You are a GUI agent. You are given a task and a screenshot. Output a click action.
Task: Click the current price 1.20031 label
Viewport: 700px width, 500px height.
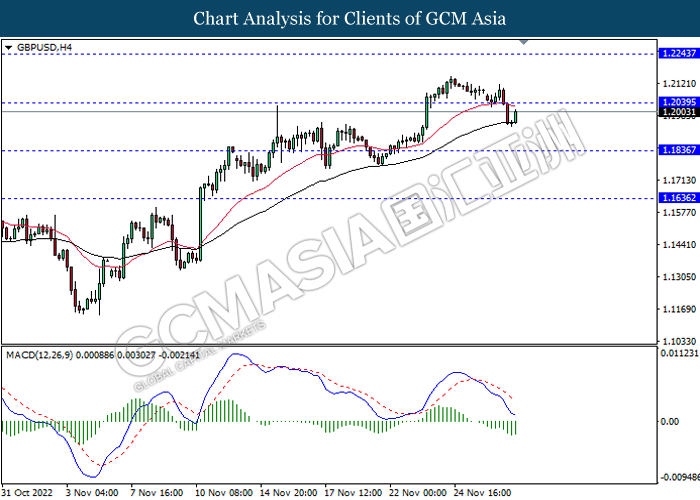pyautogui.click(x=679, y=112)
